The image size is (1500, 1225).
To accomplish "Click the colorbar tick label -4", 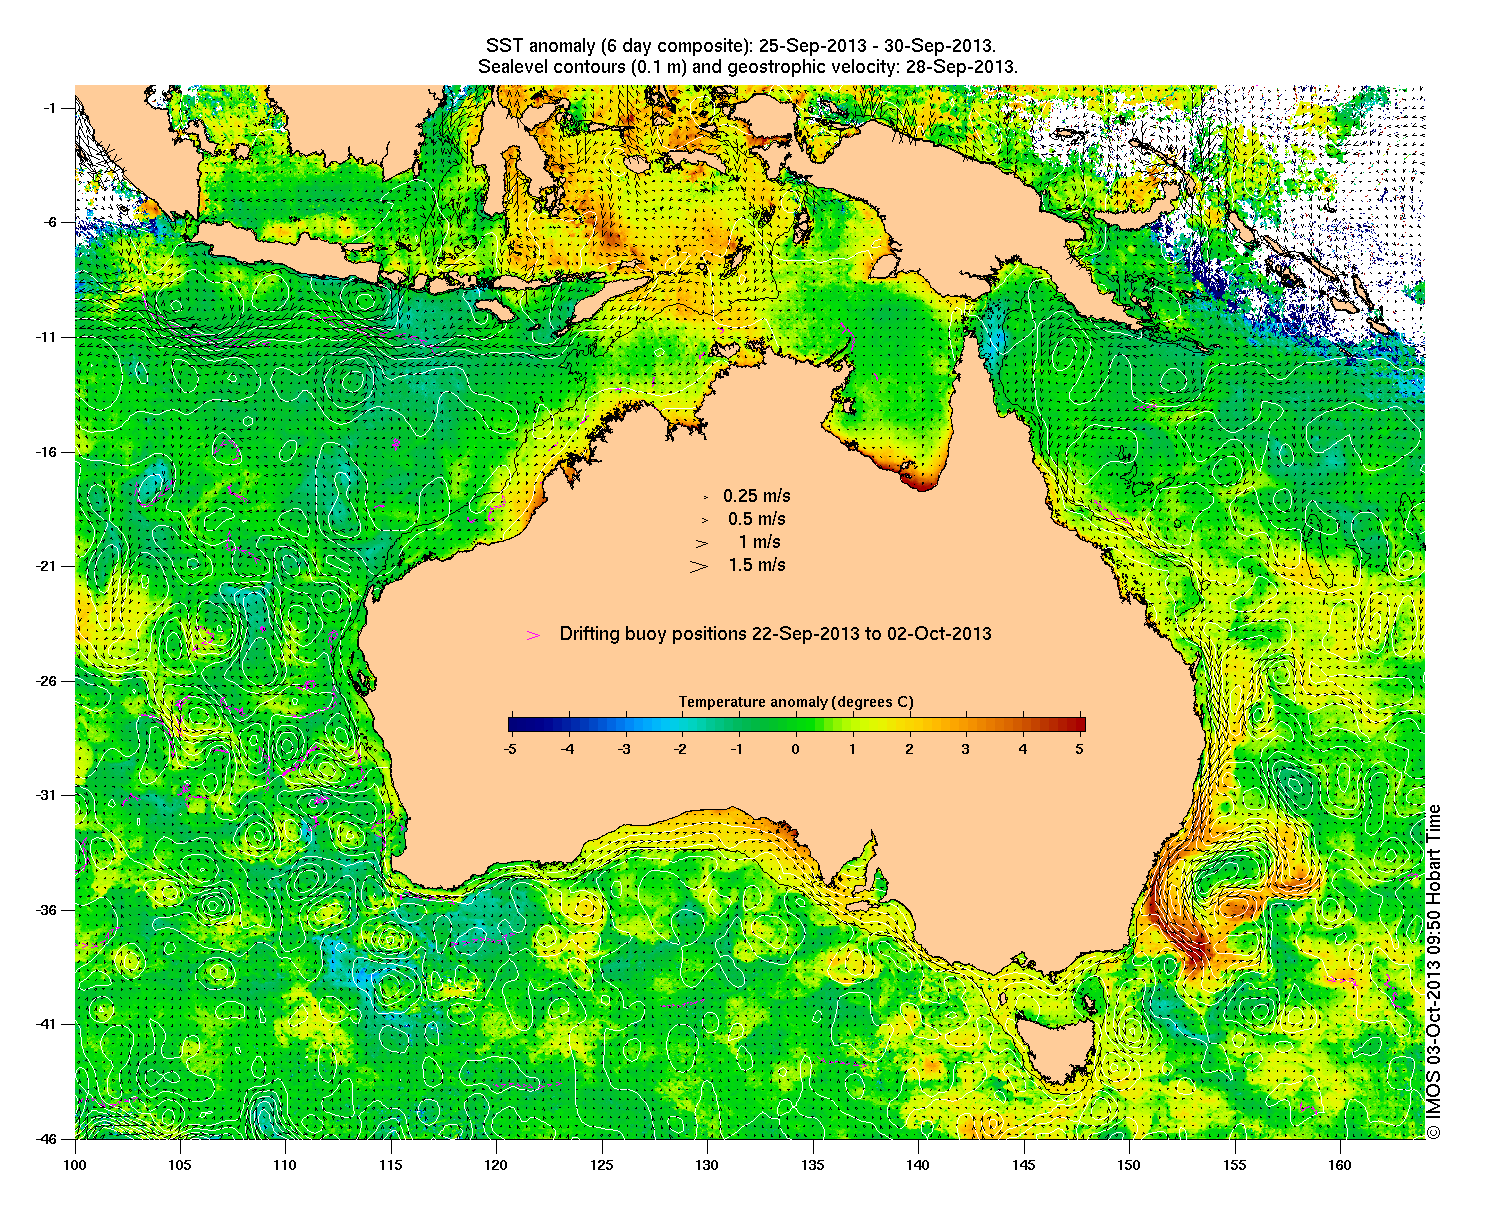I will tap(567, 748).
